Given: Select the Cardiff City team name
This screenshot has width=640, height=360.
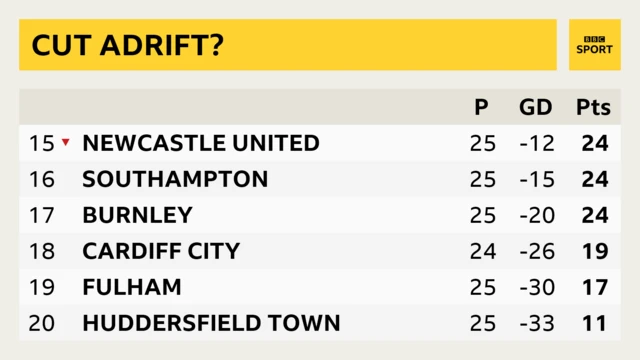Looking at the screenshot, I should click(x=161, y=251).
